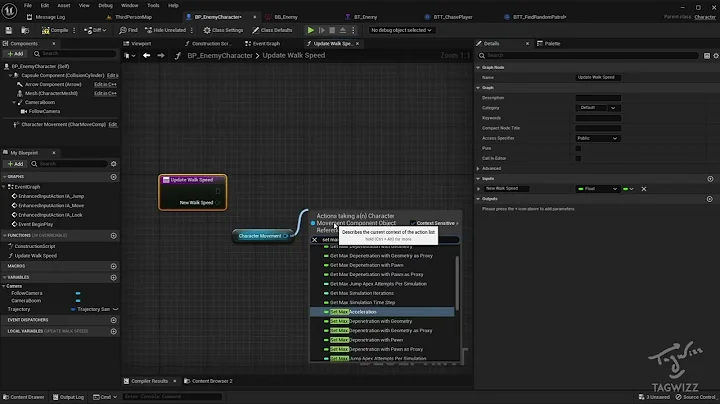This screenshot has height=404, width=720.
Task: Close the Update Walk Speed graph tab
Action: pyautogui.click(x=357, y=44)
